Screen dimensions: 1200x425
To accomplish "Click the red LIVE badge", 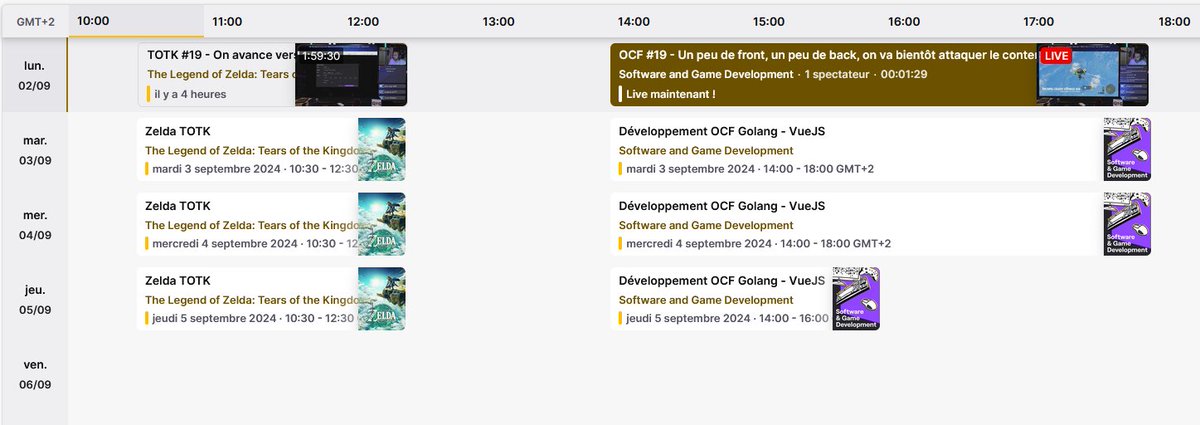I will [1056, 56].
